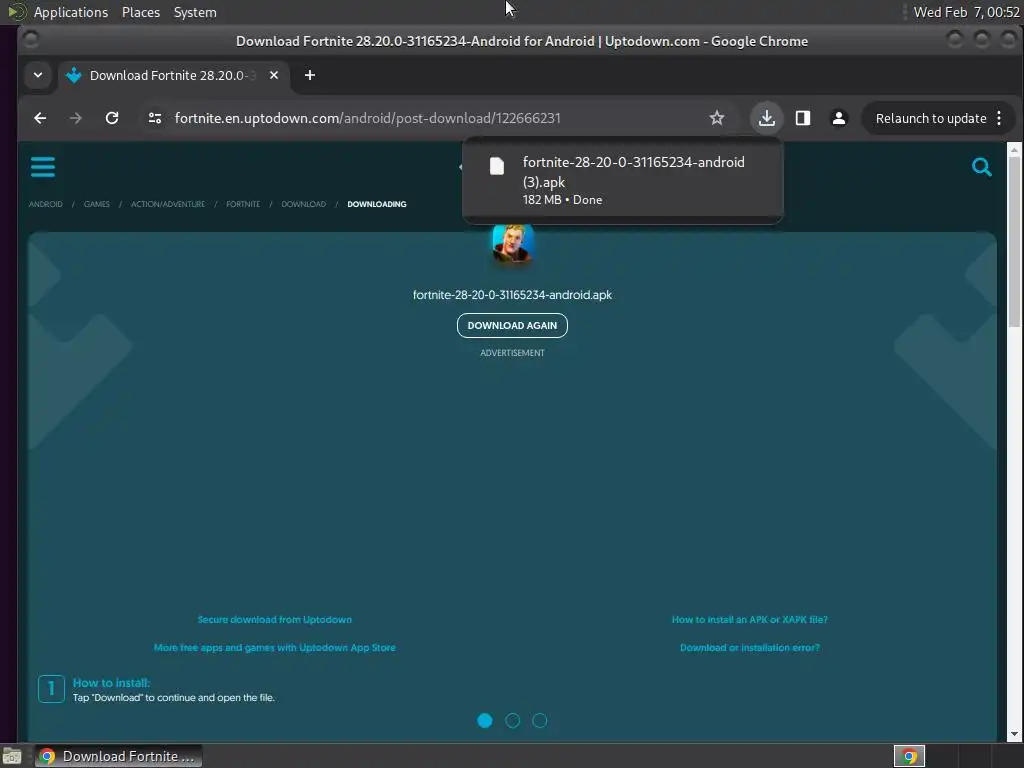The image size is (1024, 768).
Task: Click the browser back arrow
Action: click(x=40, y=118)
